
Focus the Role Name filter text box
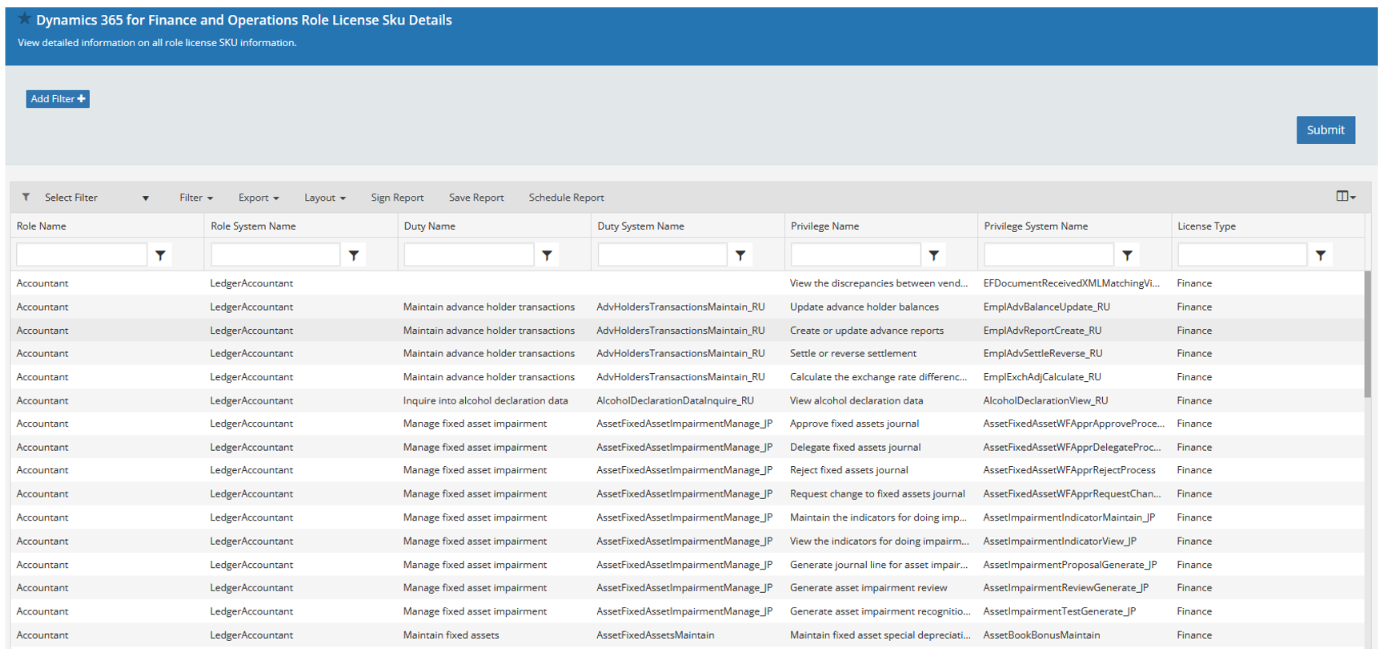click(x=82, y=256)
